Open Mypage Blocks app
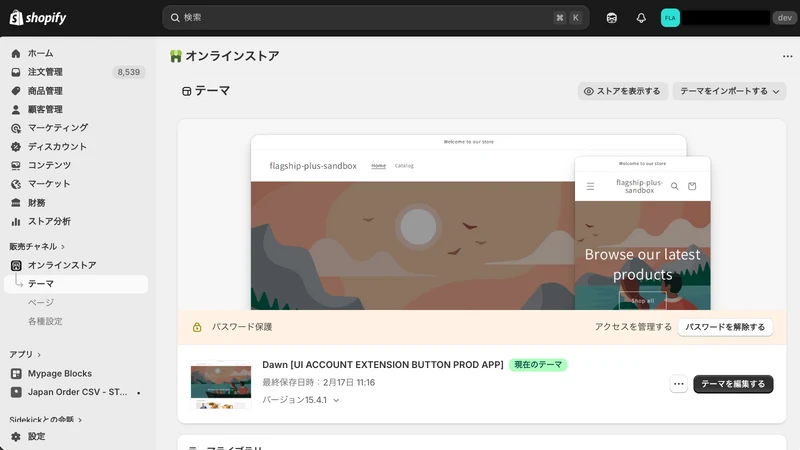The width and height of the screenshot is (800, 450). click(60, 373)
